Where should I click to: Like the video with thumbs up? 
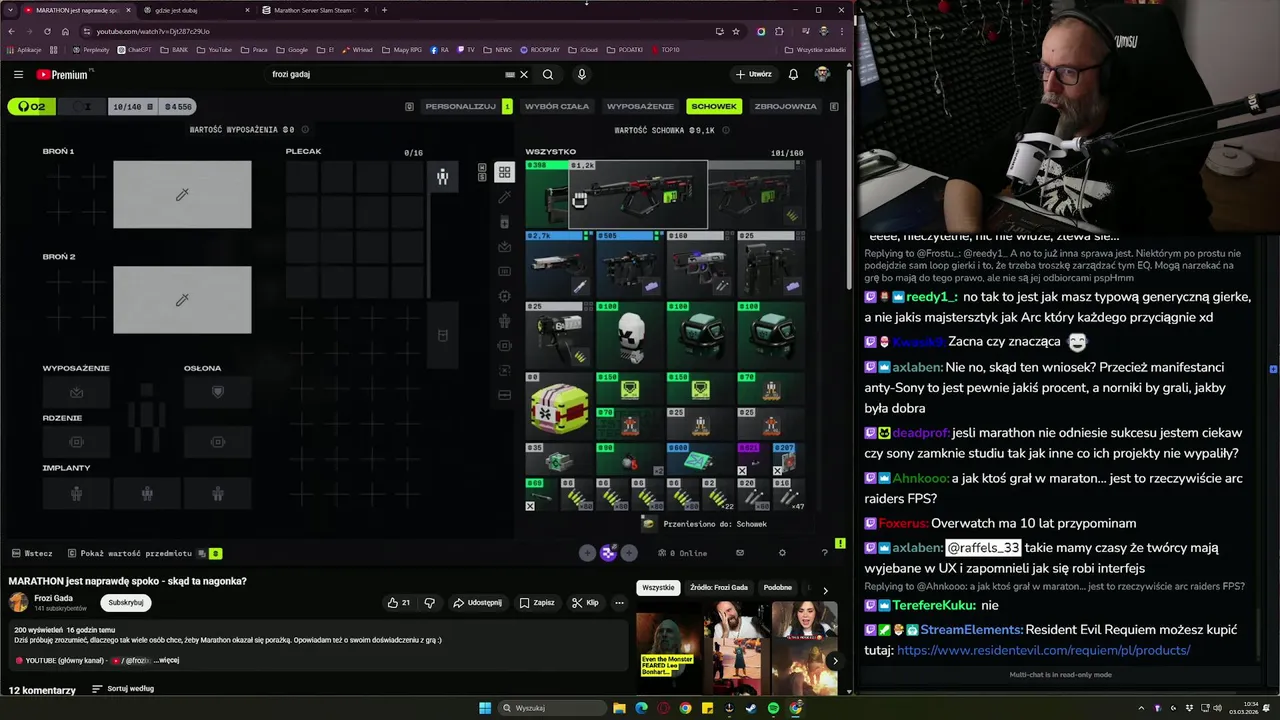(x=399, y=603)
